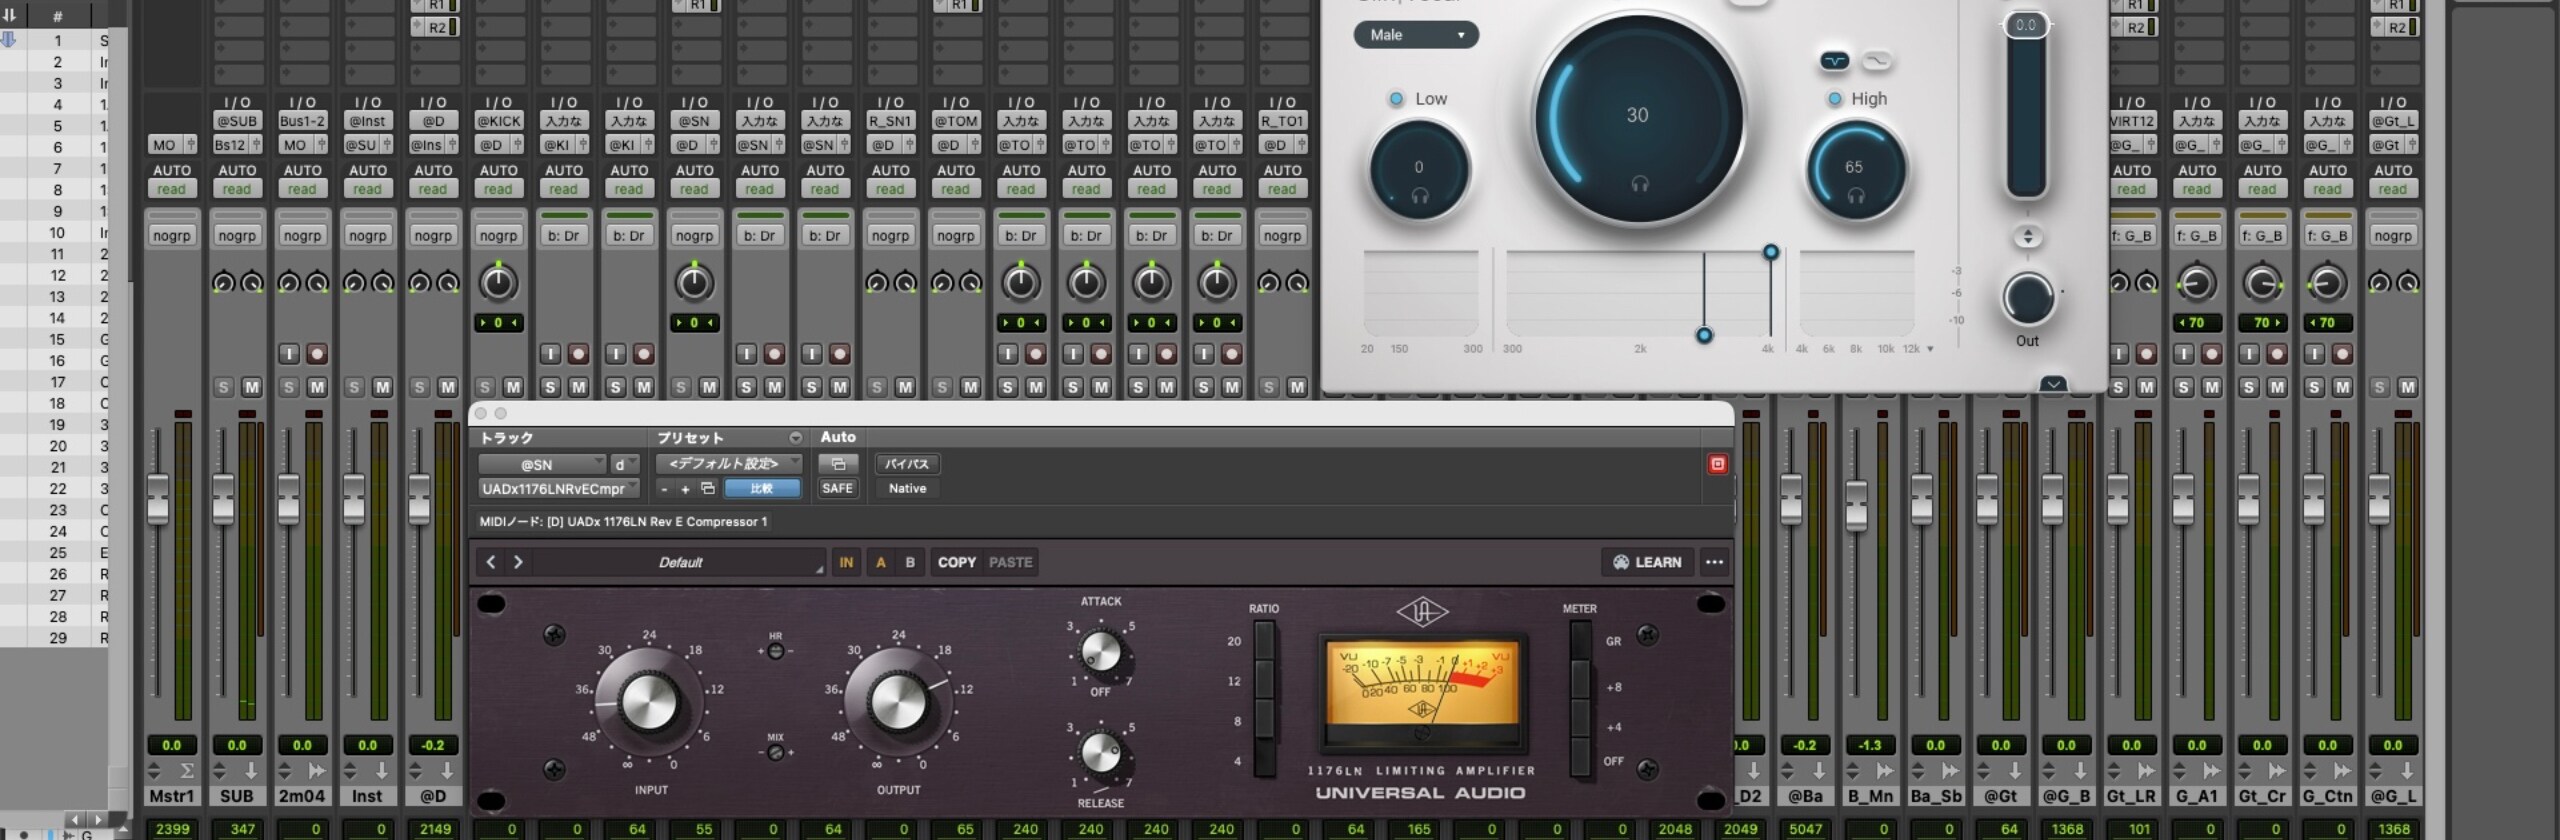Open the insert position d dropdown

pyautogui.click(x=624, y=464)
